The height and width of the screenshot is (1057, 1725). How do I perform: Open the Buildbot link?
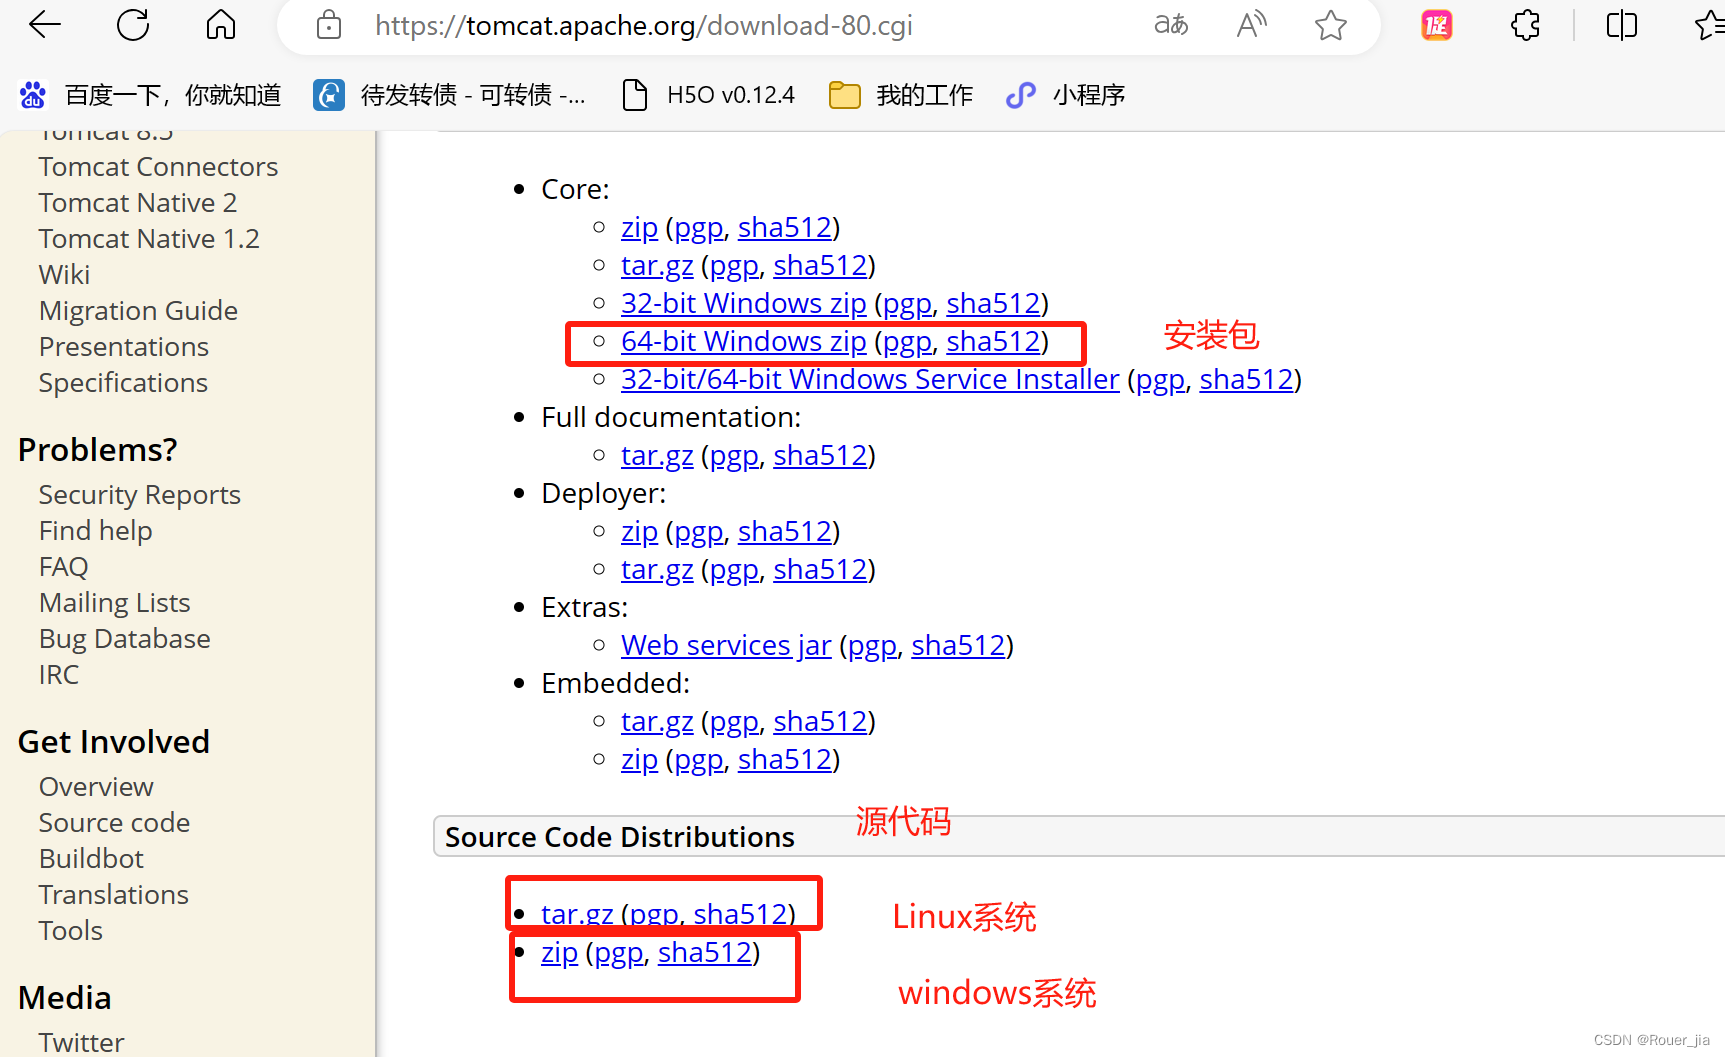coord(91,859)
